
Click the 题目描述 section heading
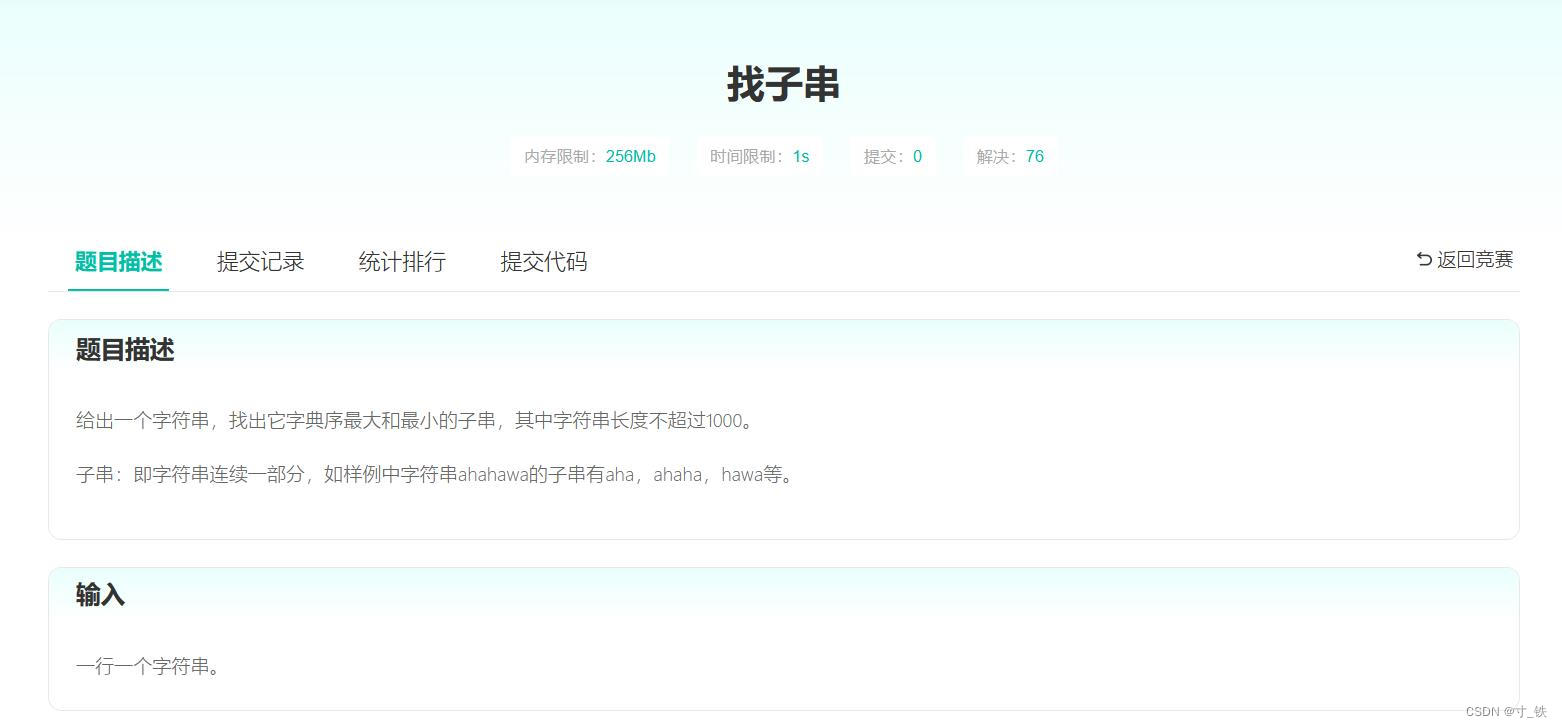pyautogui.click(x=124, y=350)
